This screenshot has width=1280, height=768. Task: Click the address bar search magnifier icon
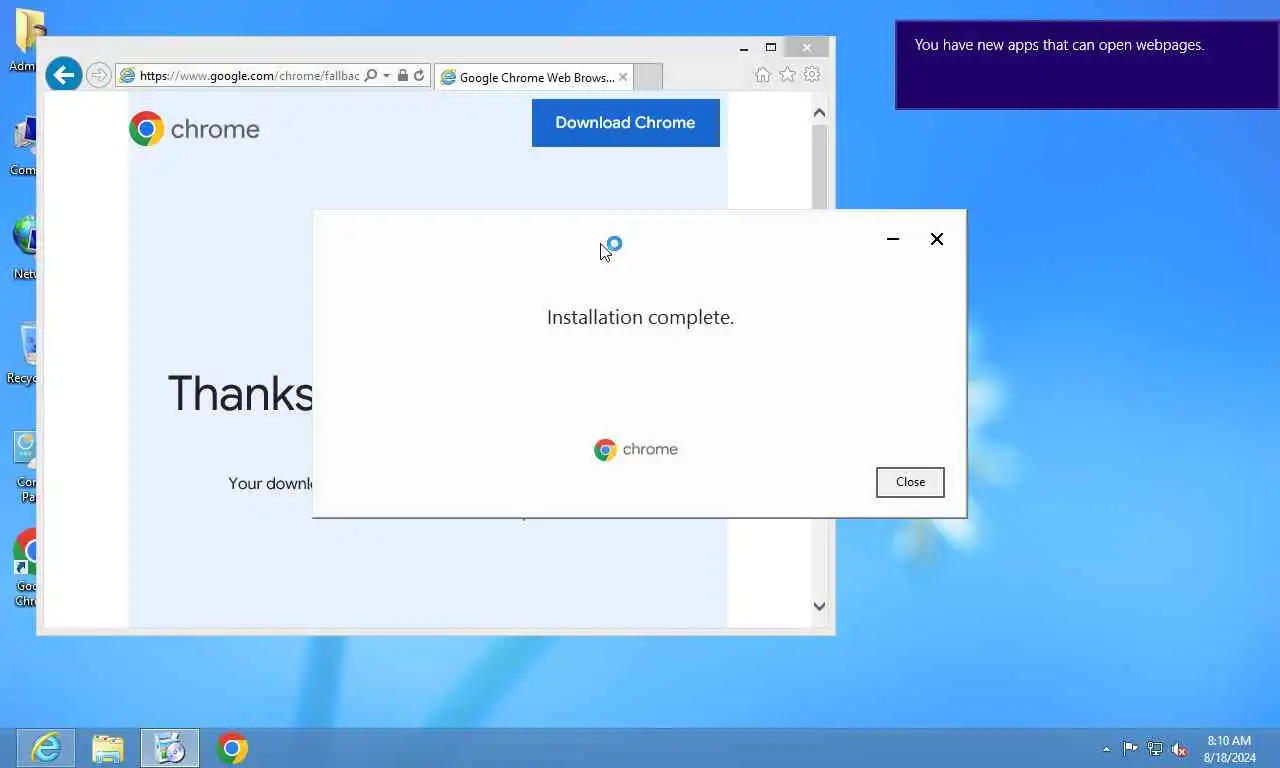pyautogui.click(x=371, y=76)
